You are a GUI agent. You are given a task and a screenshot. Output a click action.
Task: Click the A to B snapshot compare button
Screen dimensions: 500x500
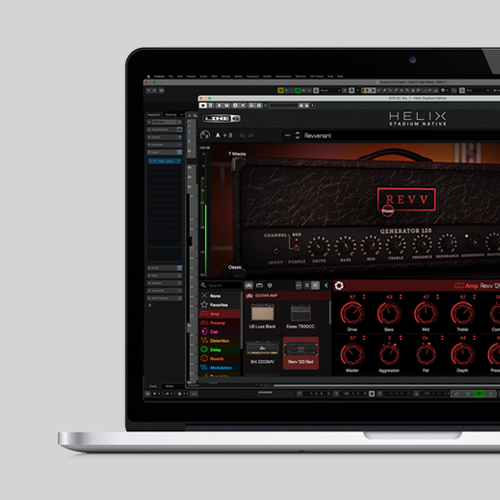point(224,135)
